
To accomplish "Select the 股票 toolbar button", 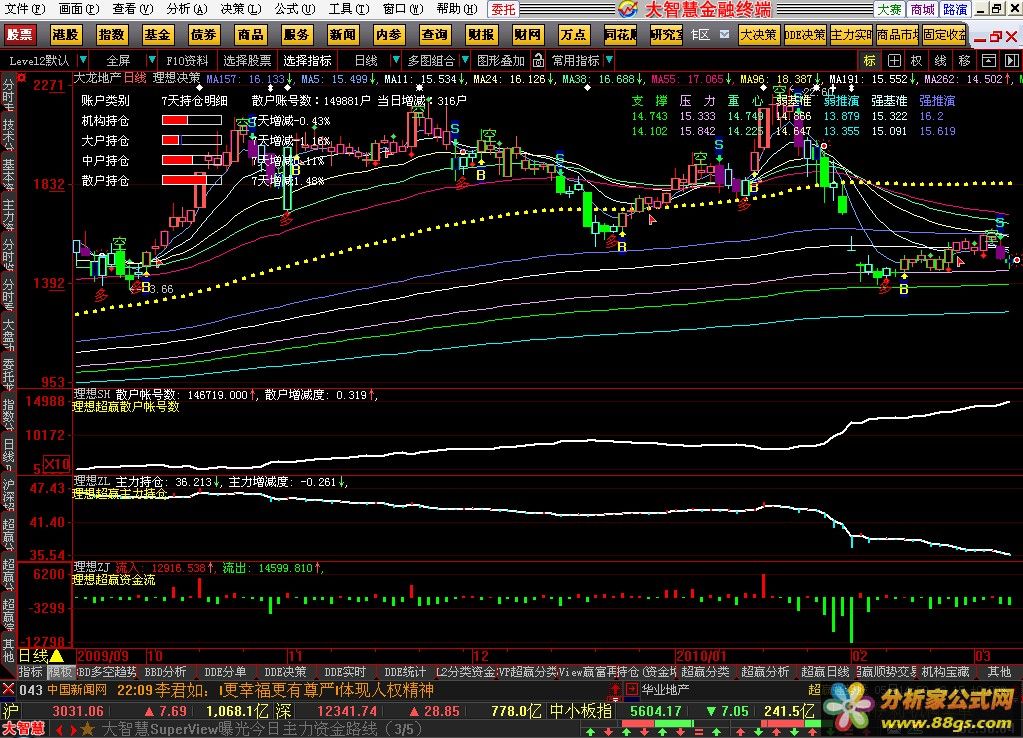I will (20, 35).
